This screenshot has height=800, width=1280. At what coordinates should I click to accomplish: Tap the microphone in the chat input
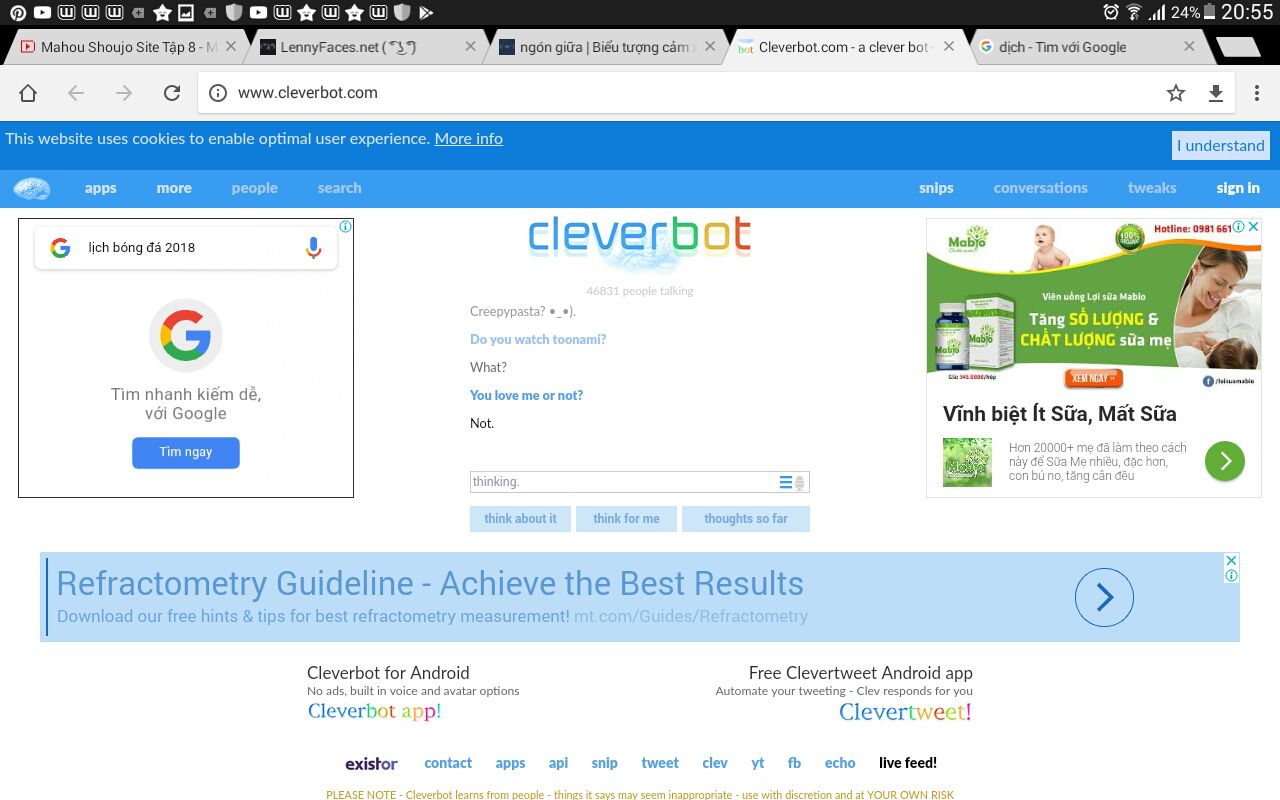pos(799,483)
